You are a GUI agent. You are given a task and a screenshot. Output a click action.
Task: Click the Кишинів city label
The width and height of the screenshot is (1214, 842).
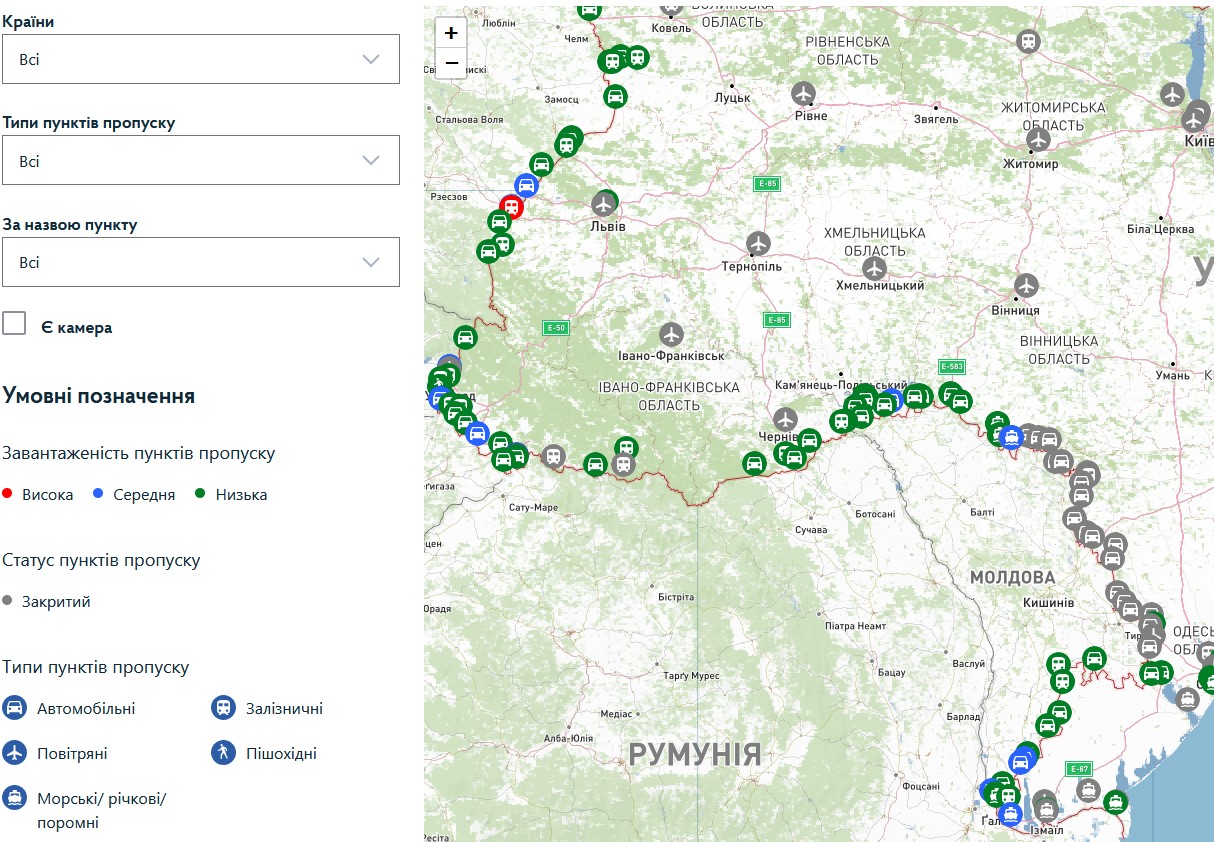pyautogui.click(x=1048, y=603)
